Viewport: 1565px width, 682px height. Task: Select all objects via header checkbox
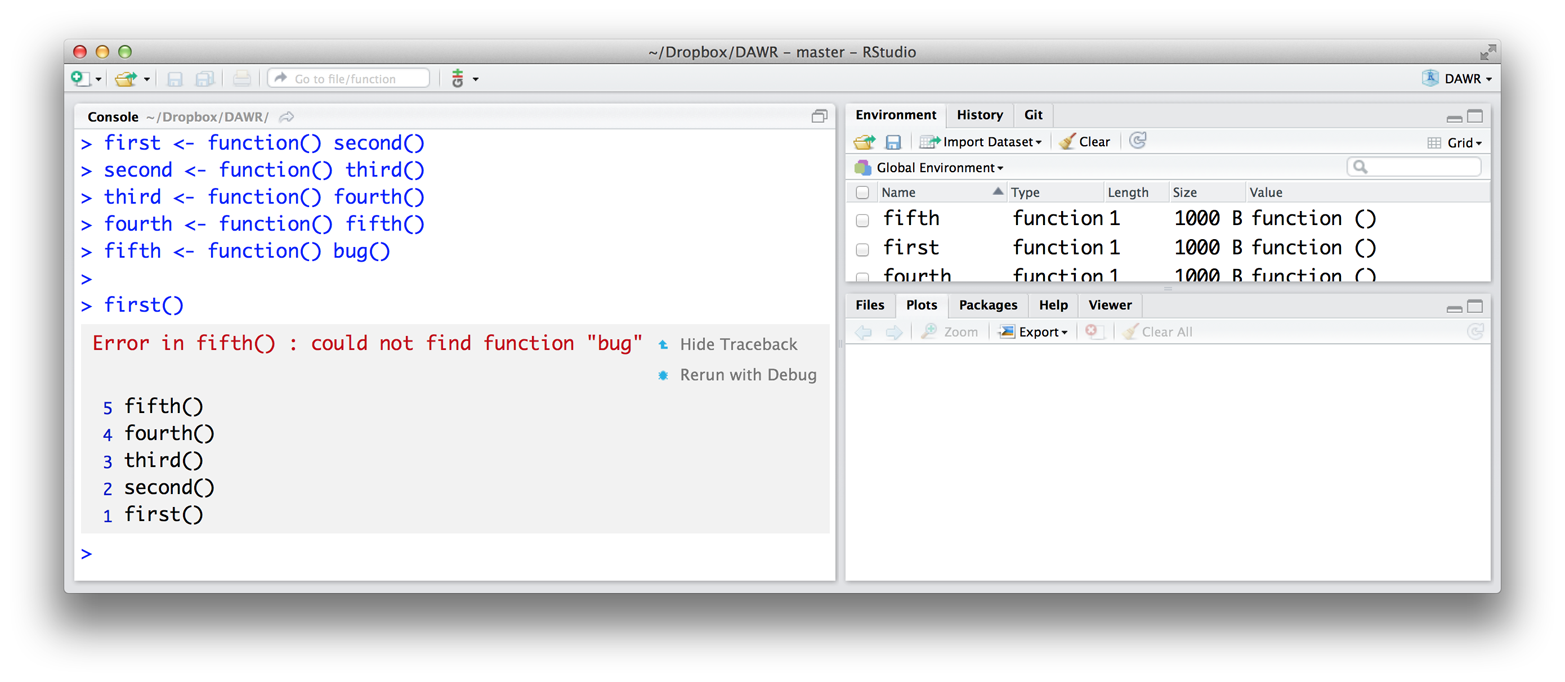click(x=862, y=191)
